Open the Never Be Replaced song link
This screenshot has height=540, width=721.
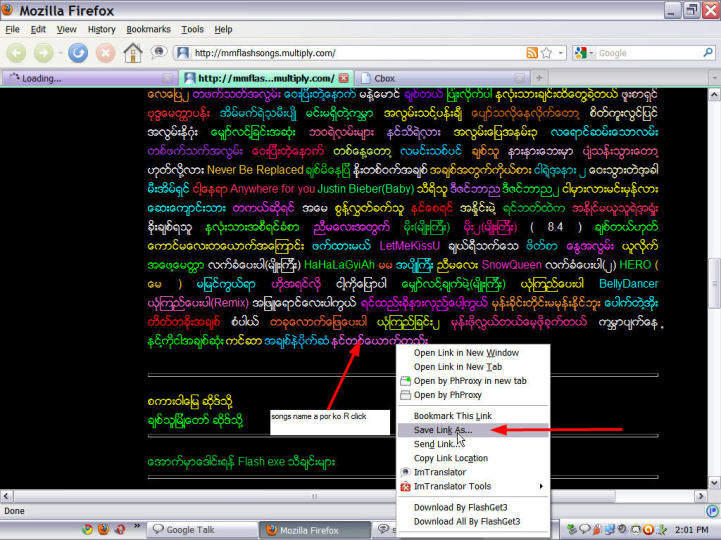point(255,170)
